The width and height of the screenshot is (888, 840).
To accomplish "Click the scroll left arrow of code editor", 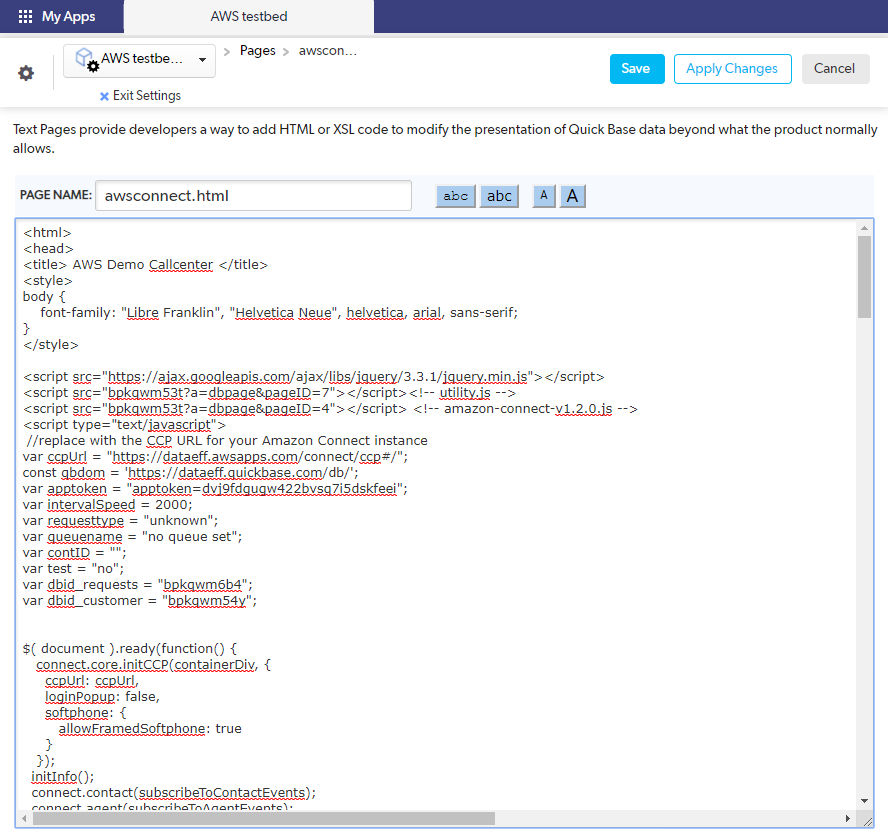I will click(x=24, y=818).
